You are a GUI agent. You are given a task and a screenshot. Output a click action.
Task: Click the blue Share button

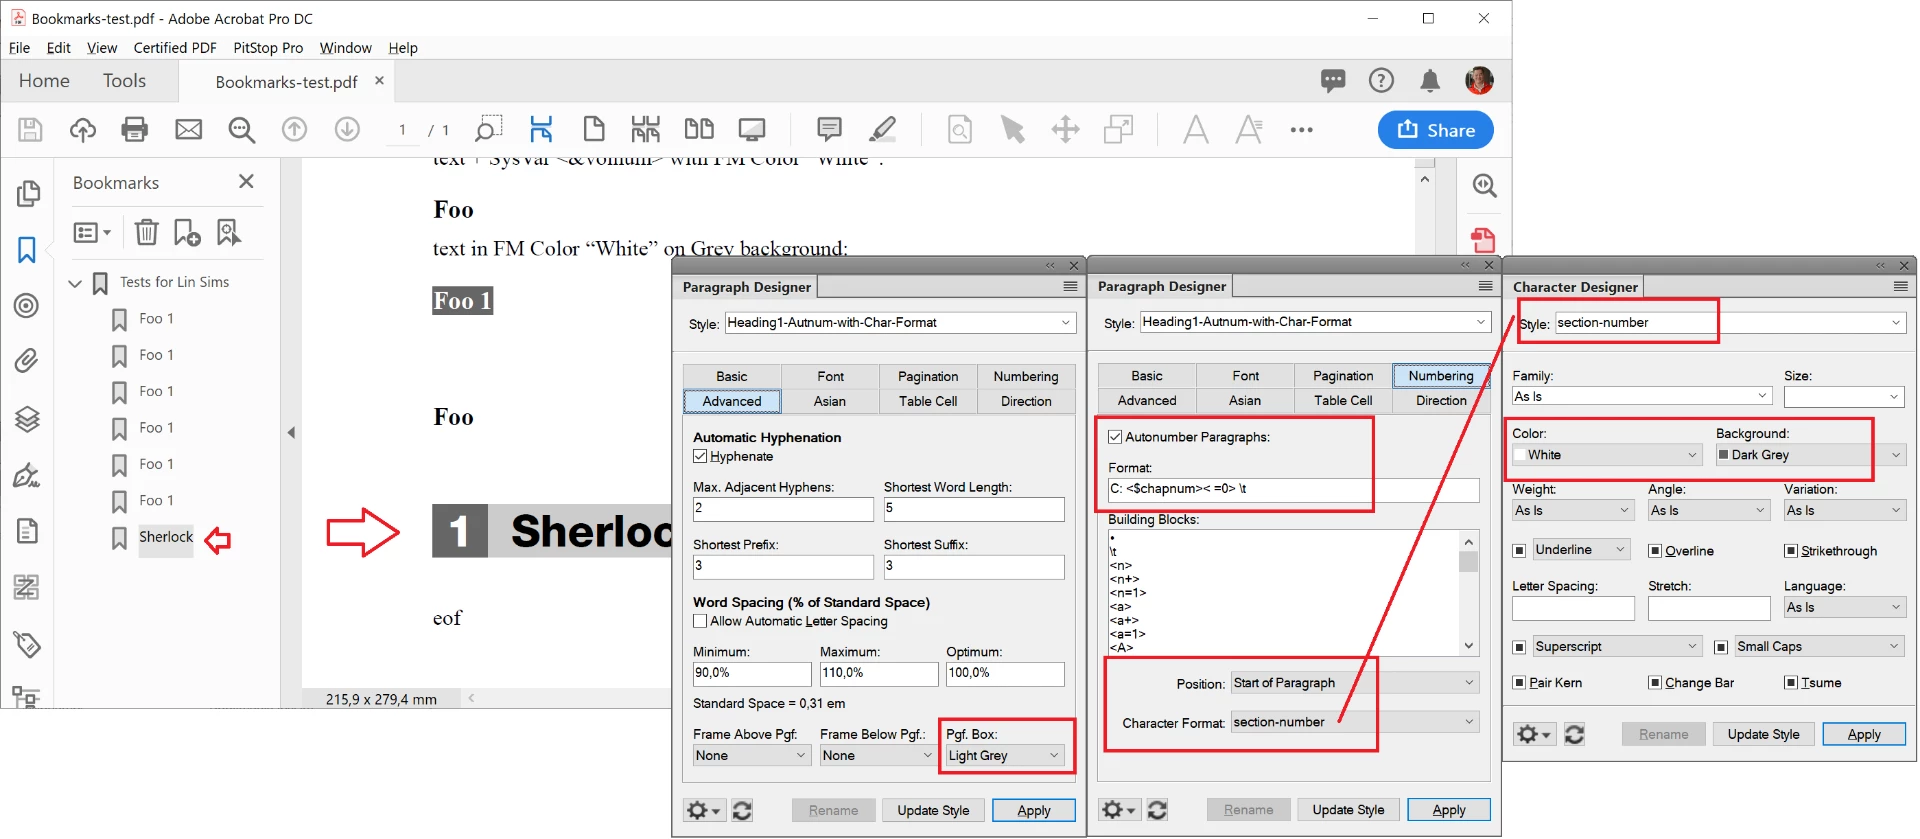coord(1436,130)
